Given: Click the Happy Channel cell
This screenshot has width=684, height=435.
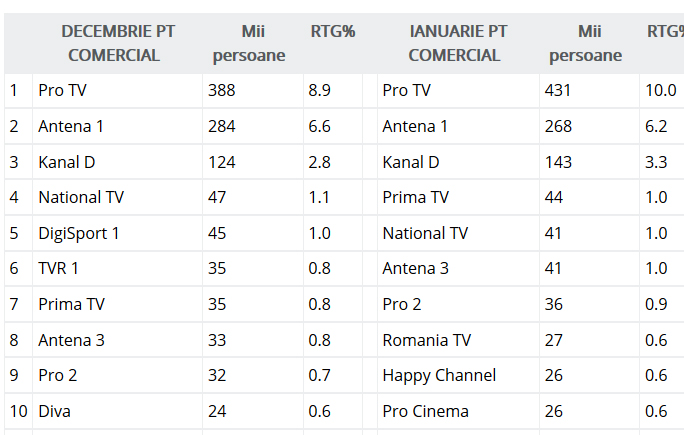Looking at the screenshot, I should (x=439, y=375).
